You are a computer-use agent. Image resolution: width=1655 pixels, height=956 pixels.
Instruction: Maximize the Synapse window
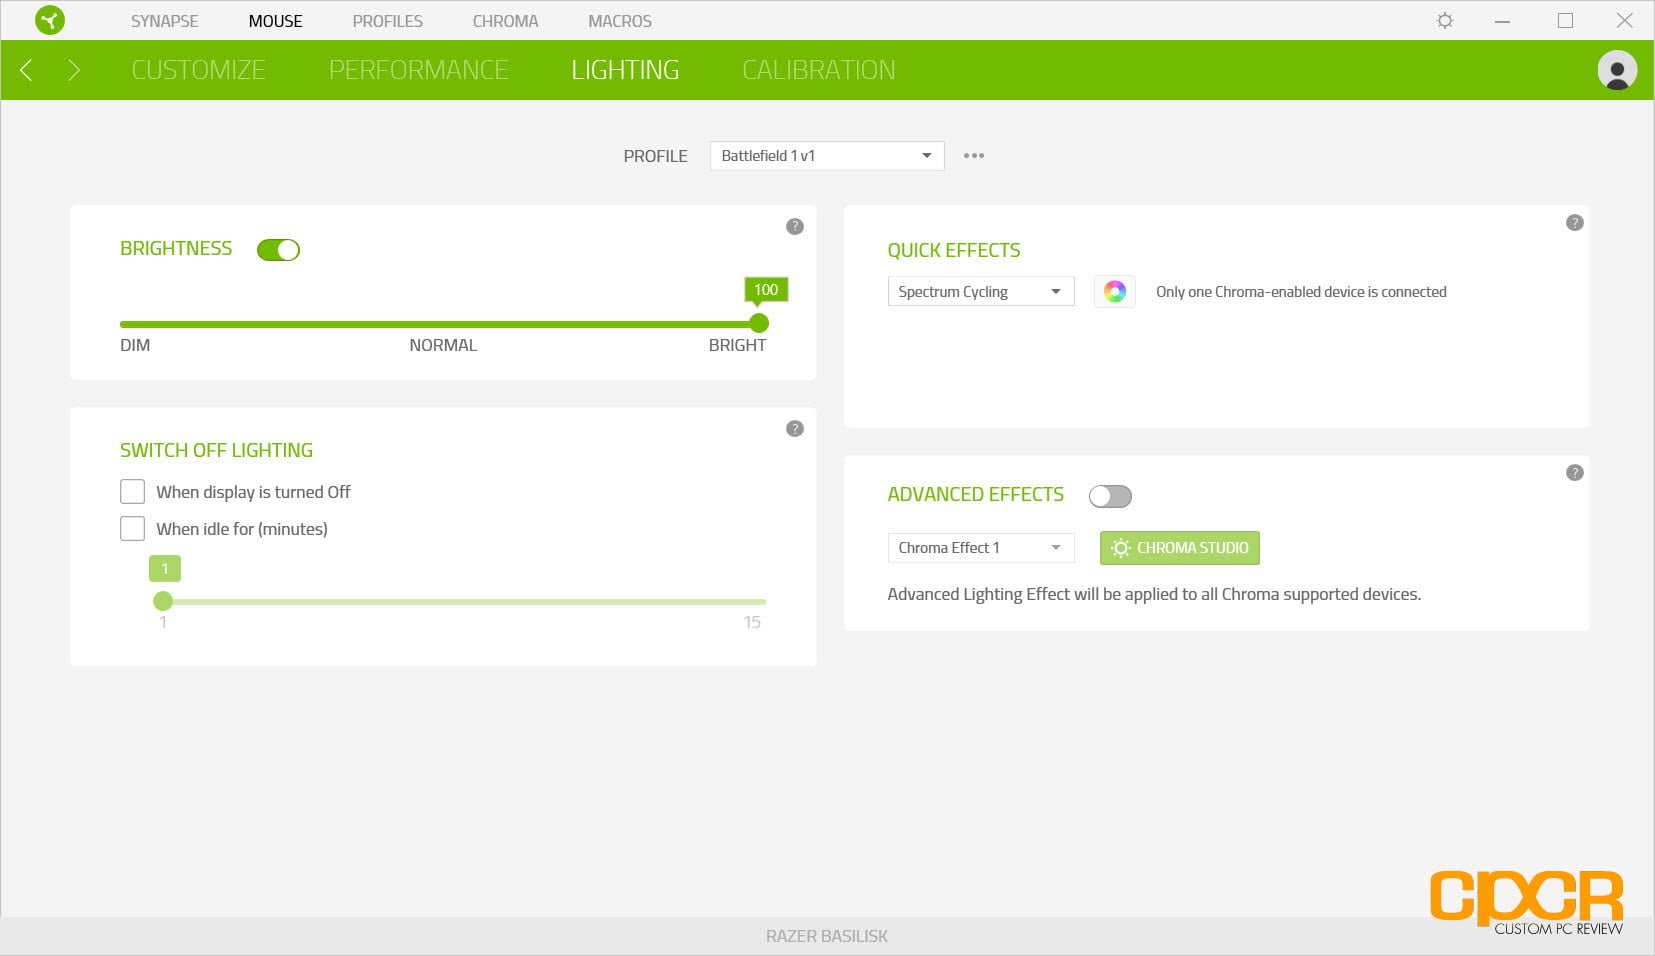click(x=1565, y=20)
